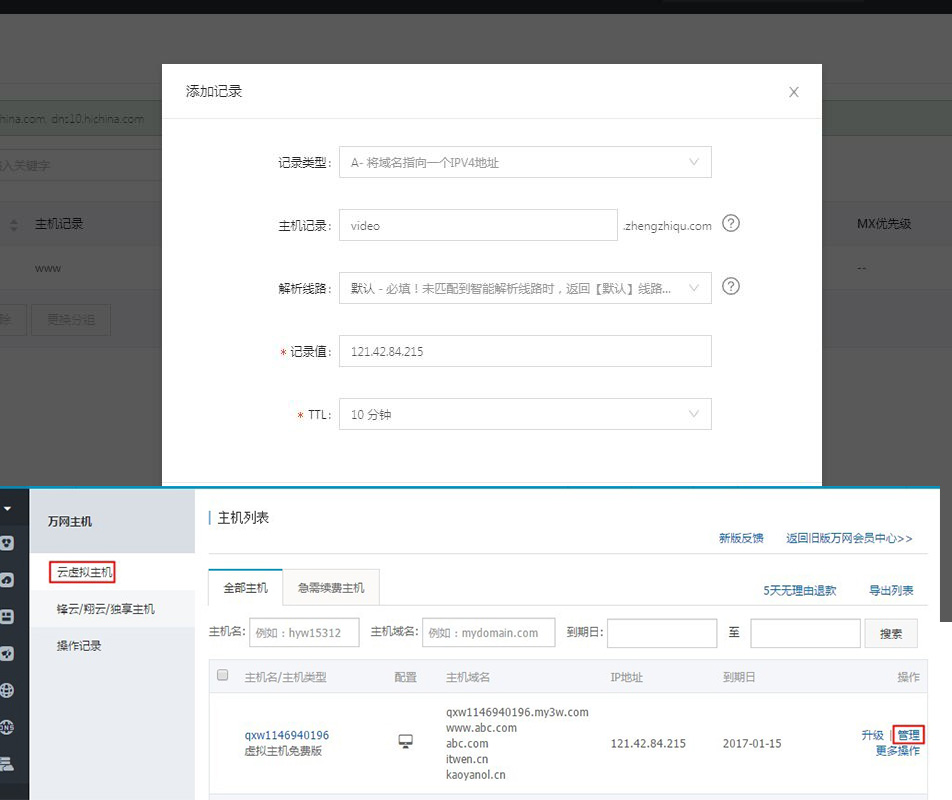The image size is (952, 800).
Task: Click the help icon beside 解析线路 field
Action: tap(730, 287)
